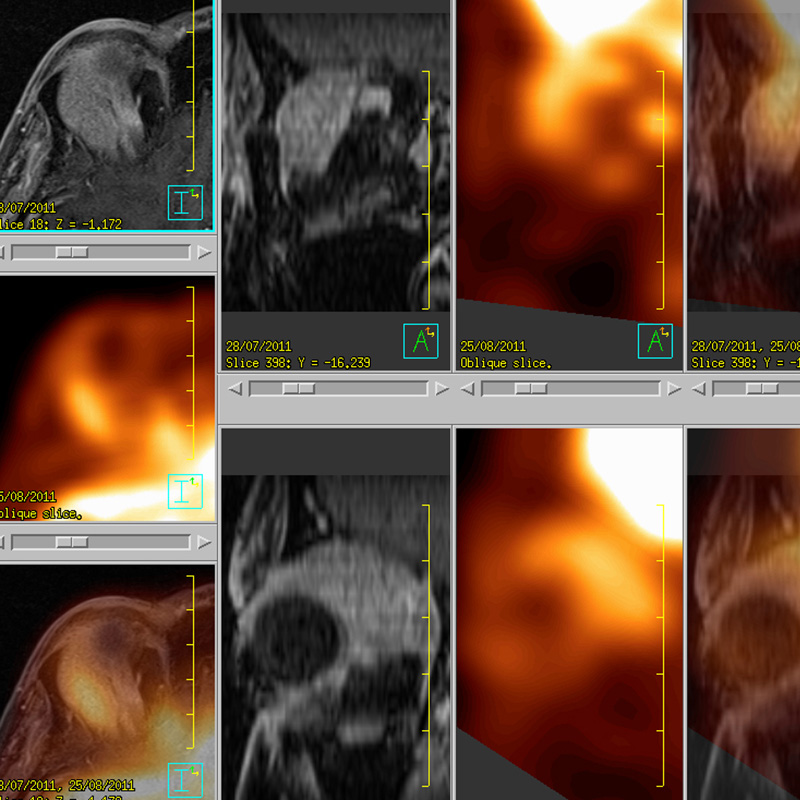Step slice forward under the top-left MRI view
The width and height of the screenshot is (800, 800).
(x=204, y=253)
